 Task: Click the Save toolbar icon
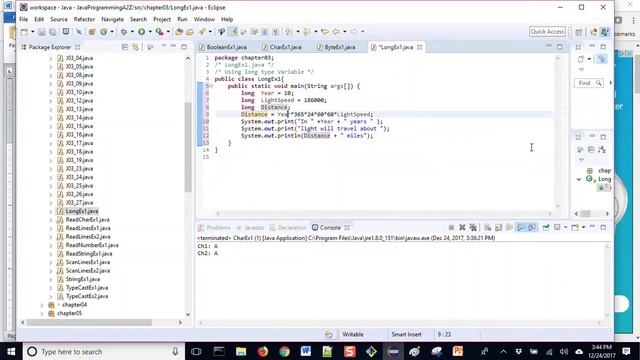coord(42,32)
